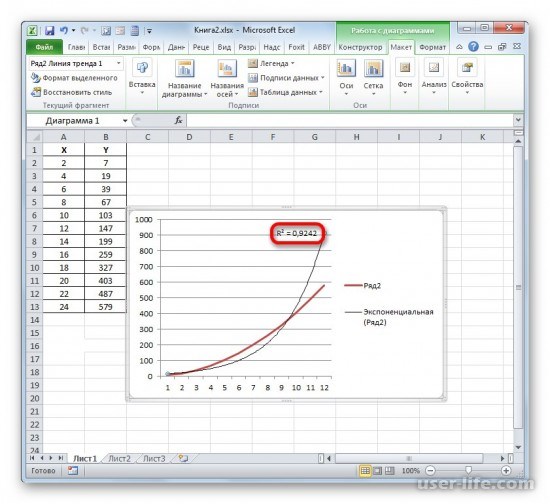This screenshot has width=550, height=504.
Task: Open the Insert (Вставка) shapes icon
Action: (x=142, y=68)
